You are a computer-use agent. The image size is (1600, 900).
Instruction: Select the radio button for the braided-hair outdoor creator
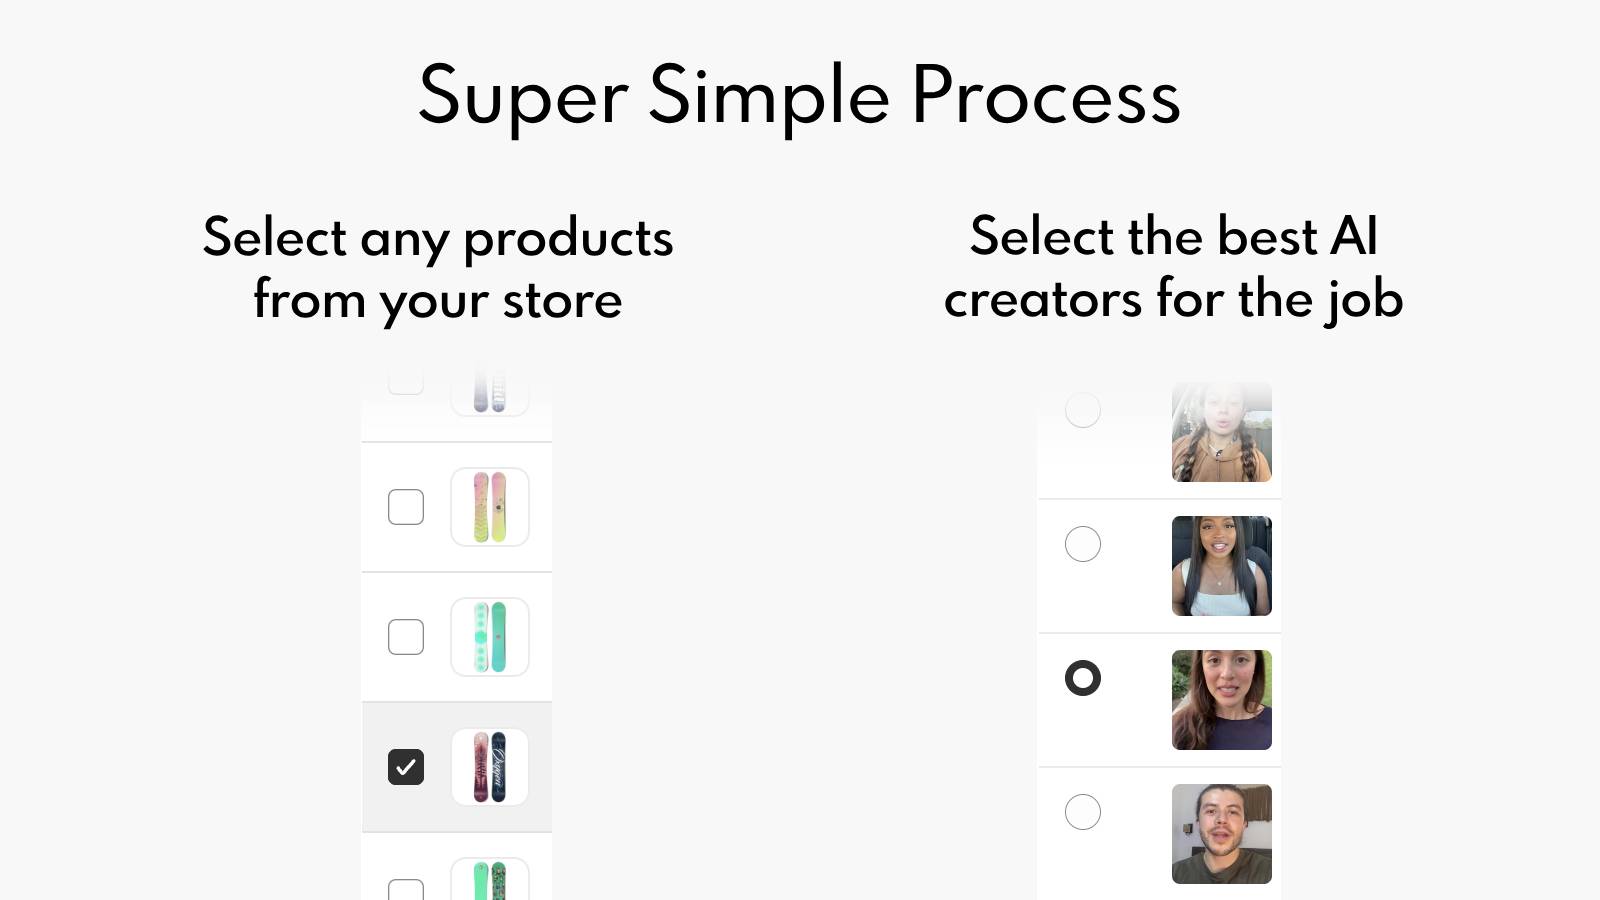[1083, 410]
